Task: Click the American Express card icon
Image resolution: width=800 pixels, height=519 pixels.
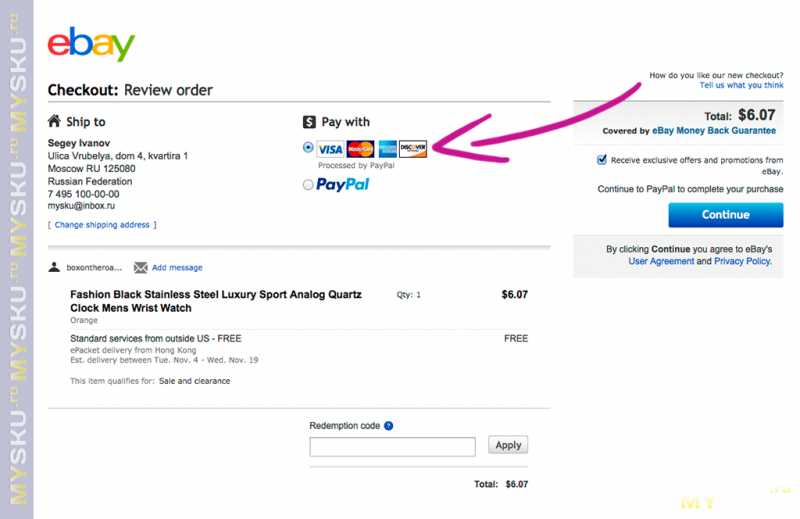Action: coord(388,149)
